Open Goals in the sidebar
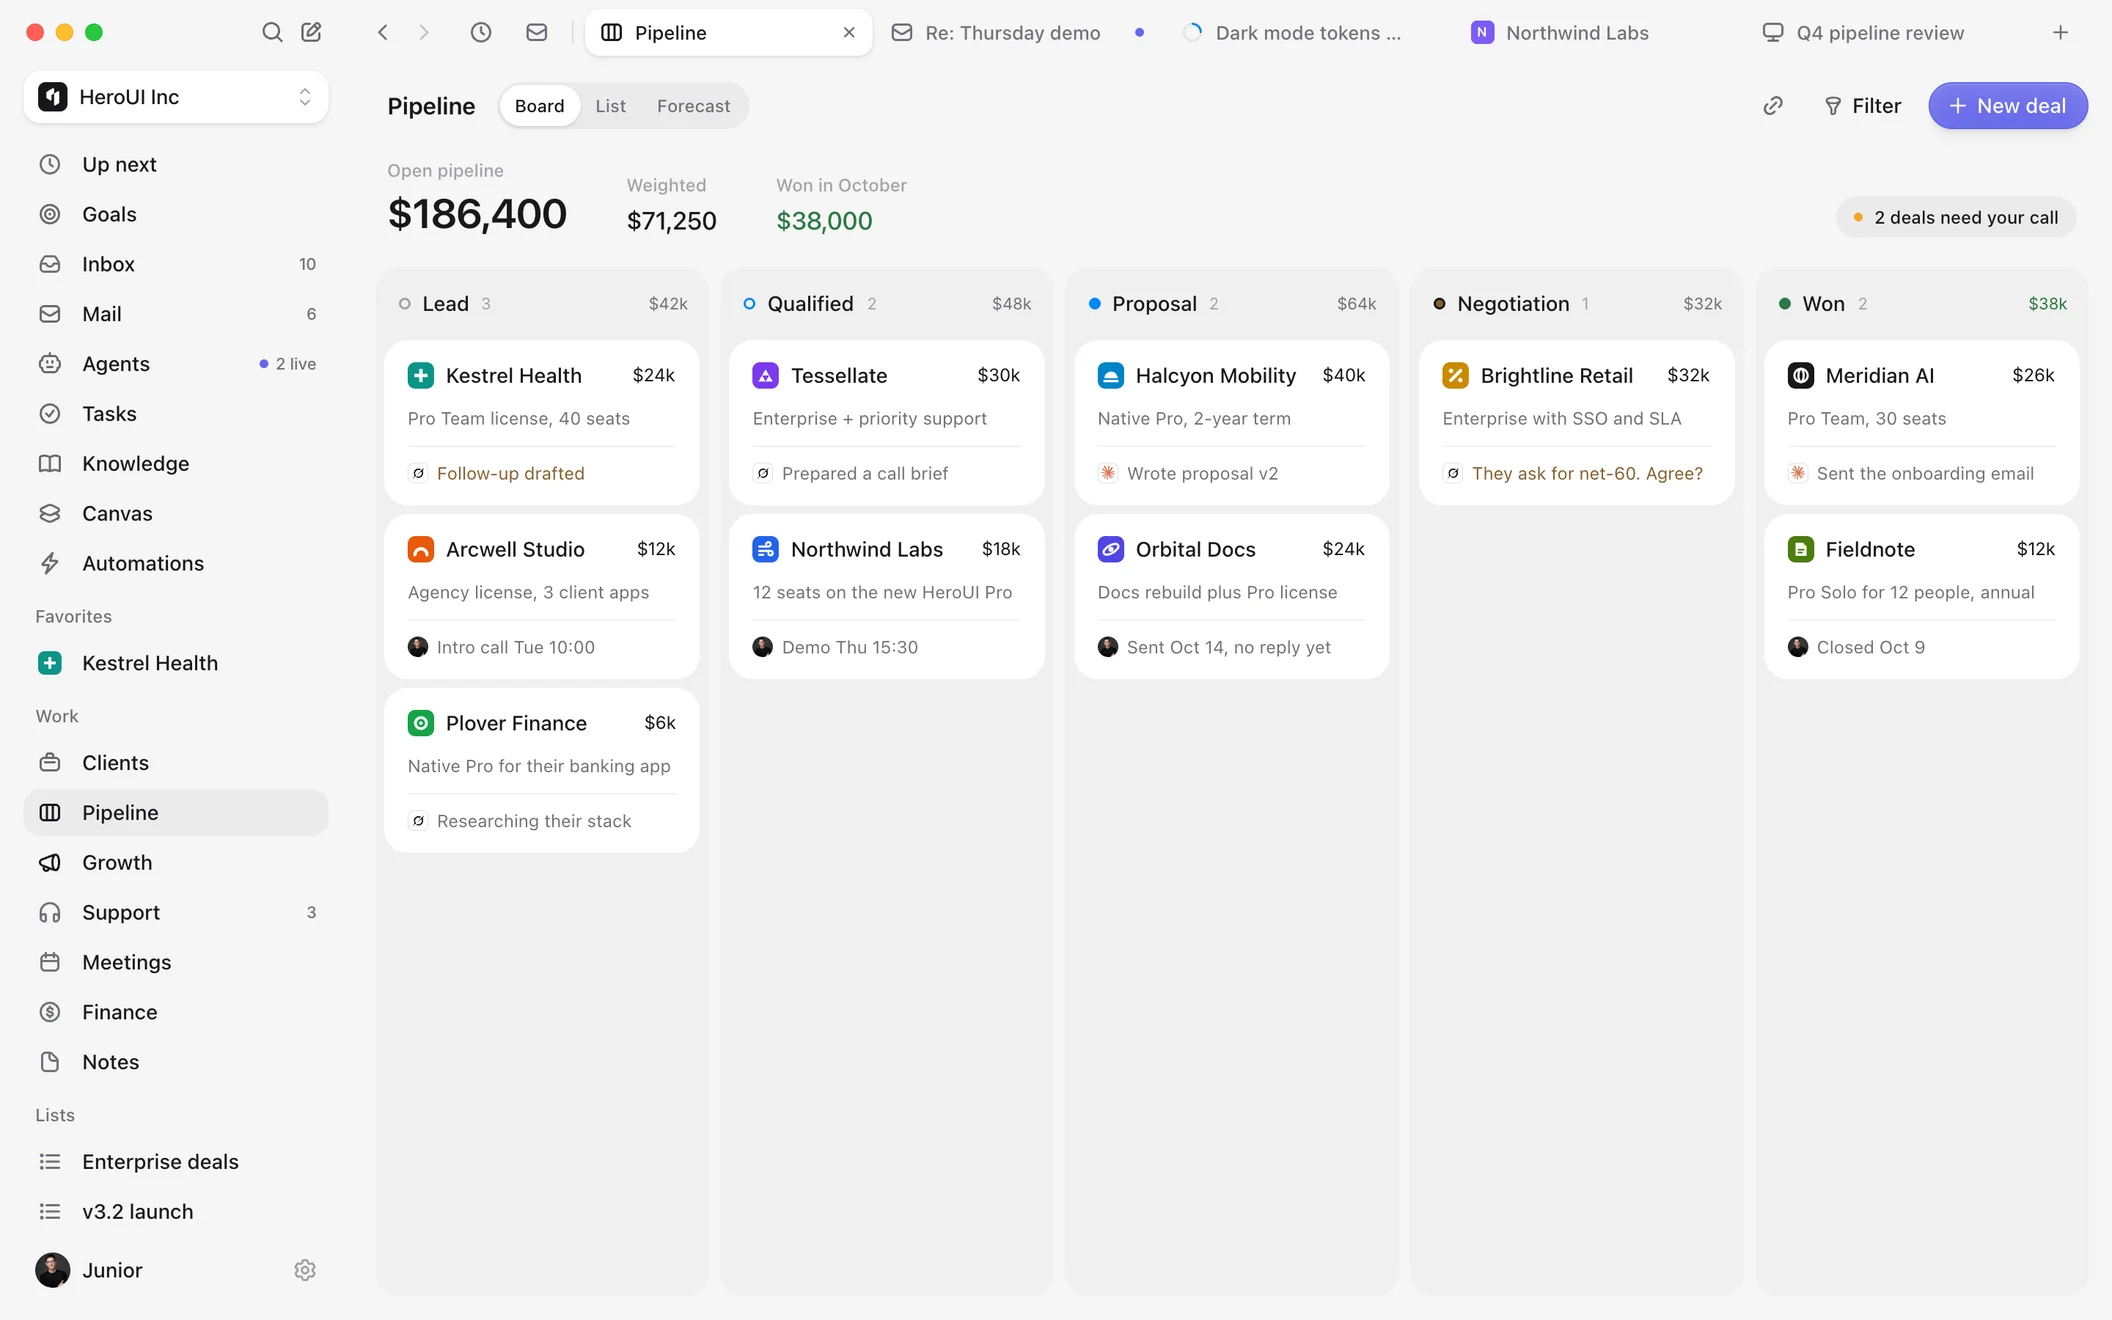2112x1320 pixels. pyautogui.click(x=176, y=214)
